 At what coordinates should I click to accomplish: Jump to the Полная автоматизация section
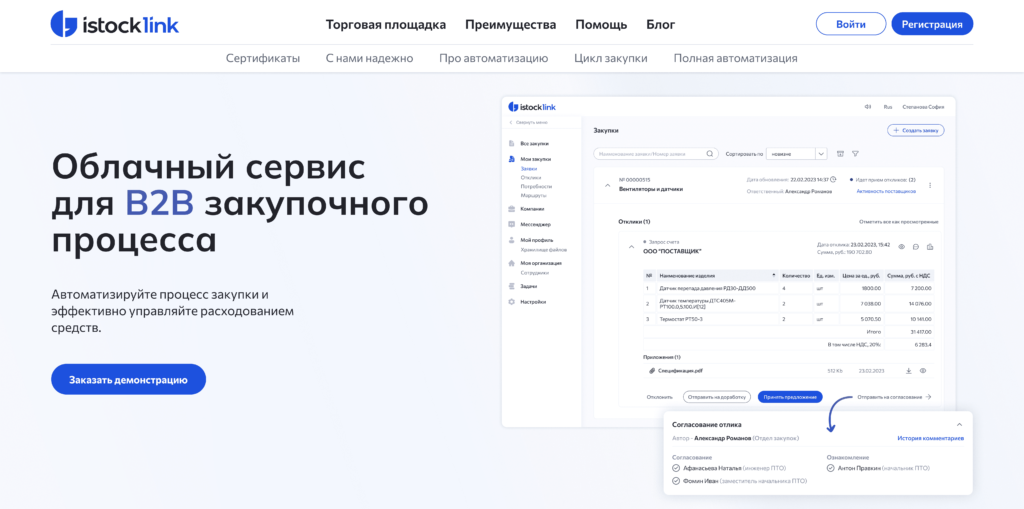point(735,58)
